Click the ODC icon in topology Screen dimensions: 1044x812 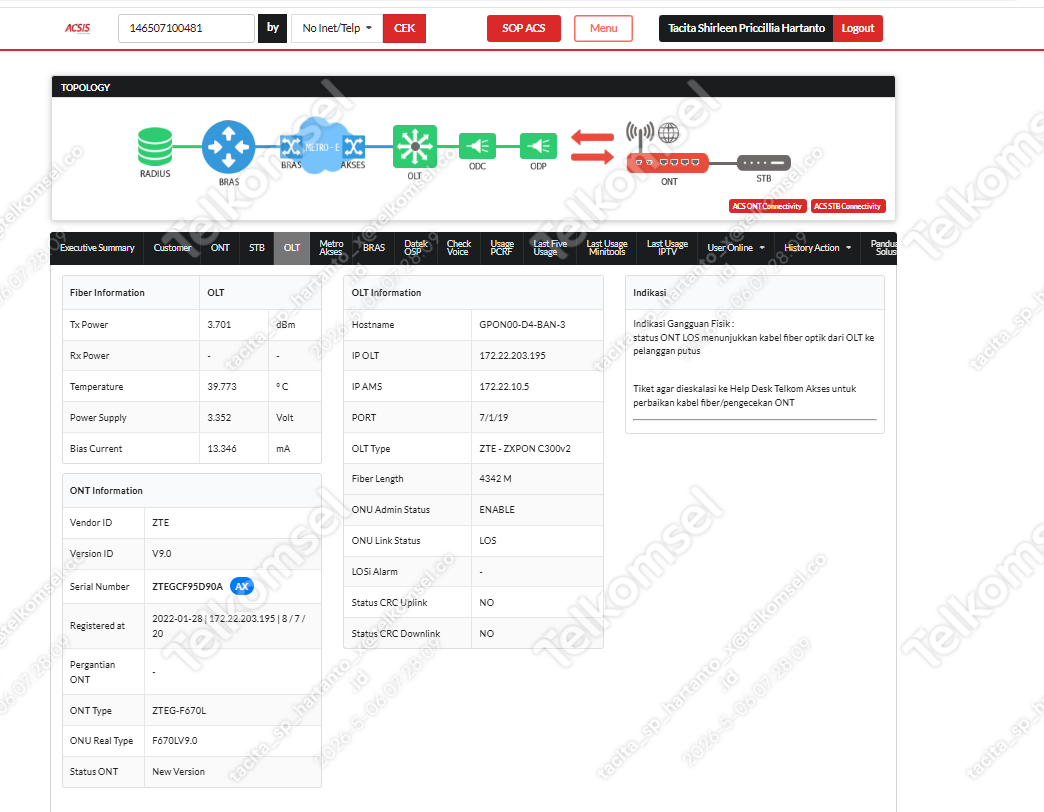(x=477, y=146)
